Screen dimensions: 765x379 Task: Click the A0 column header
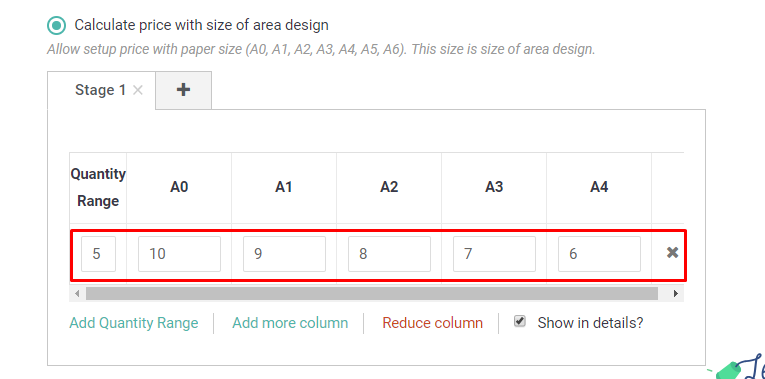pos(179,187)
